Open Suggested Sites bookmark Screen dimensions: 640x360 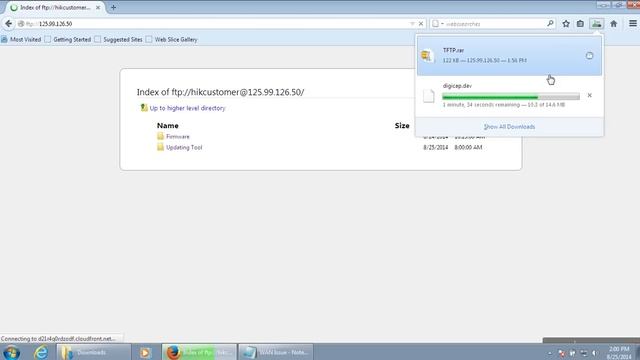pos(118,40)
